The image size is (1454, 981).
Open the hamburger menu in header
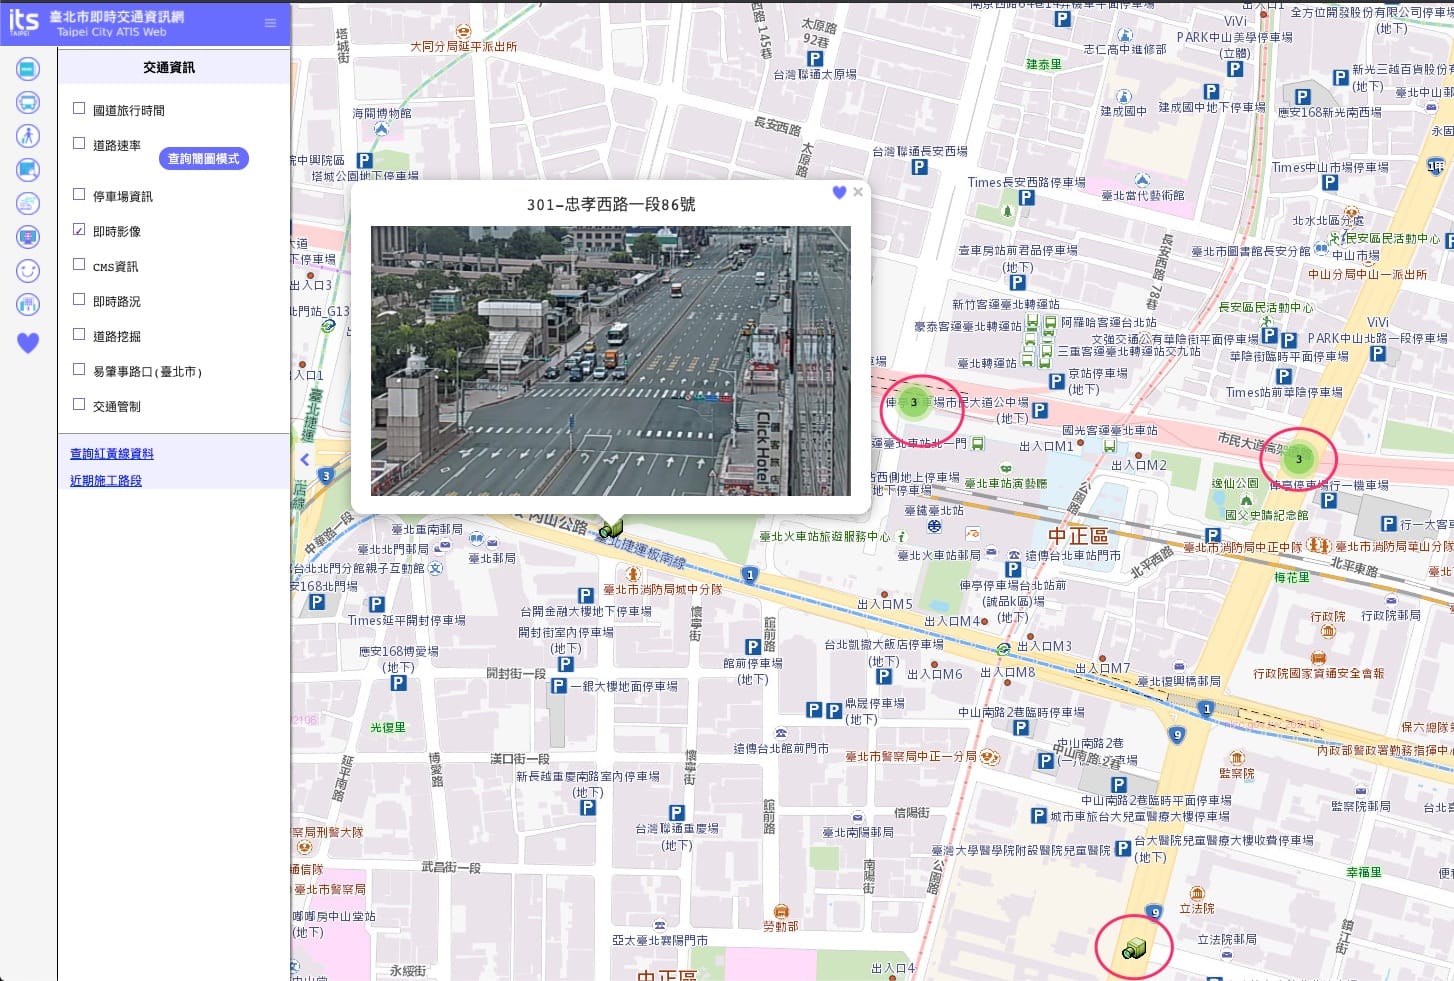(x=270, y=23)
